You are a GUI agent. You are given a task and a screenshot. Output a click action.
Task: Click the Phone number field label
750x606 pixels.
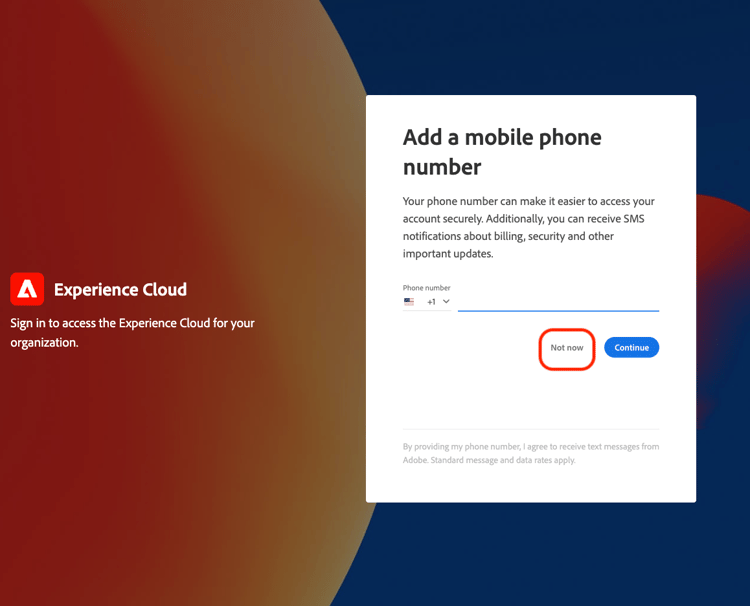pyautogui.click(x=427, y=287)
